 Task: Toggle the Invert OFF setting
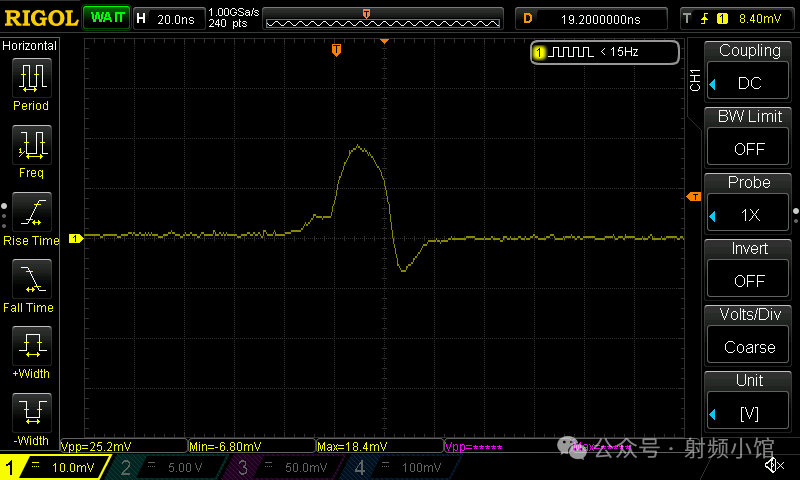point(749,280)
